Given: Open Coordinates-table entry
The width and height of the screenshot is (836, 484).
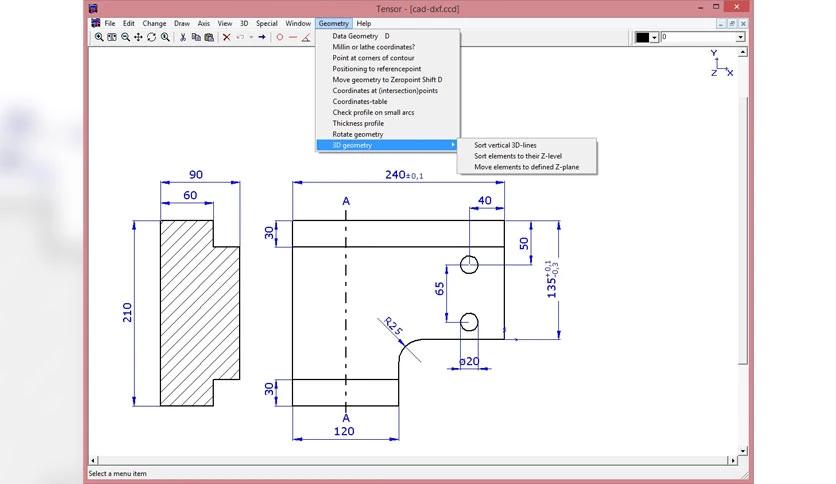Looking at the screenshot, I should coord(388,102).
